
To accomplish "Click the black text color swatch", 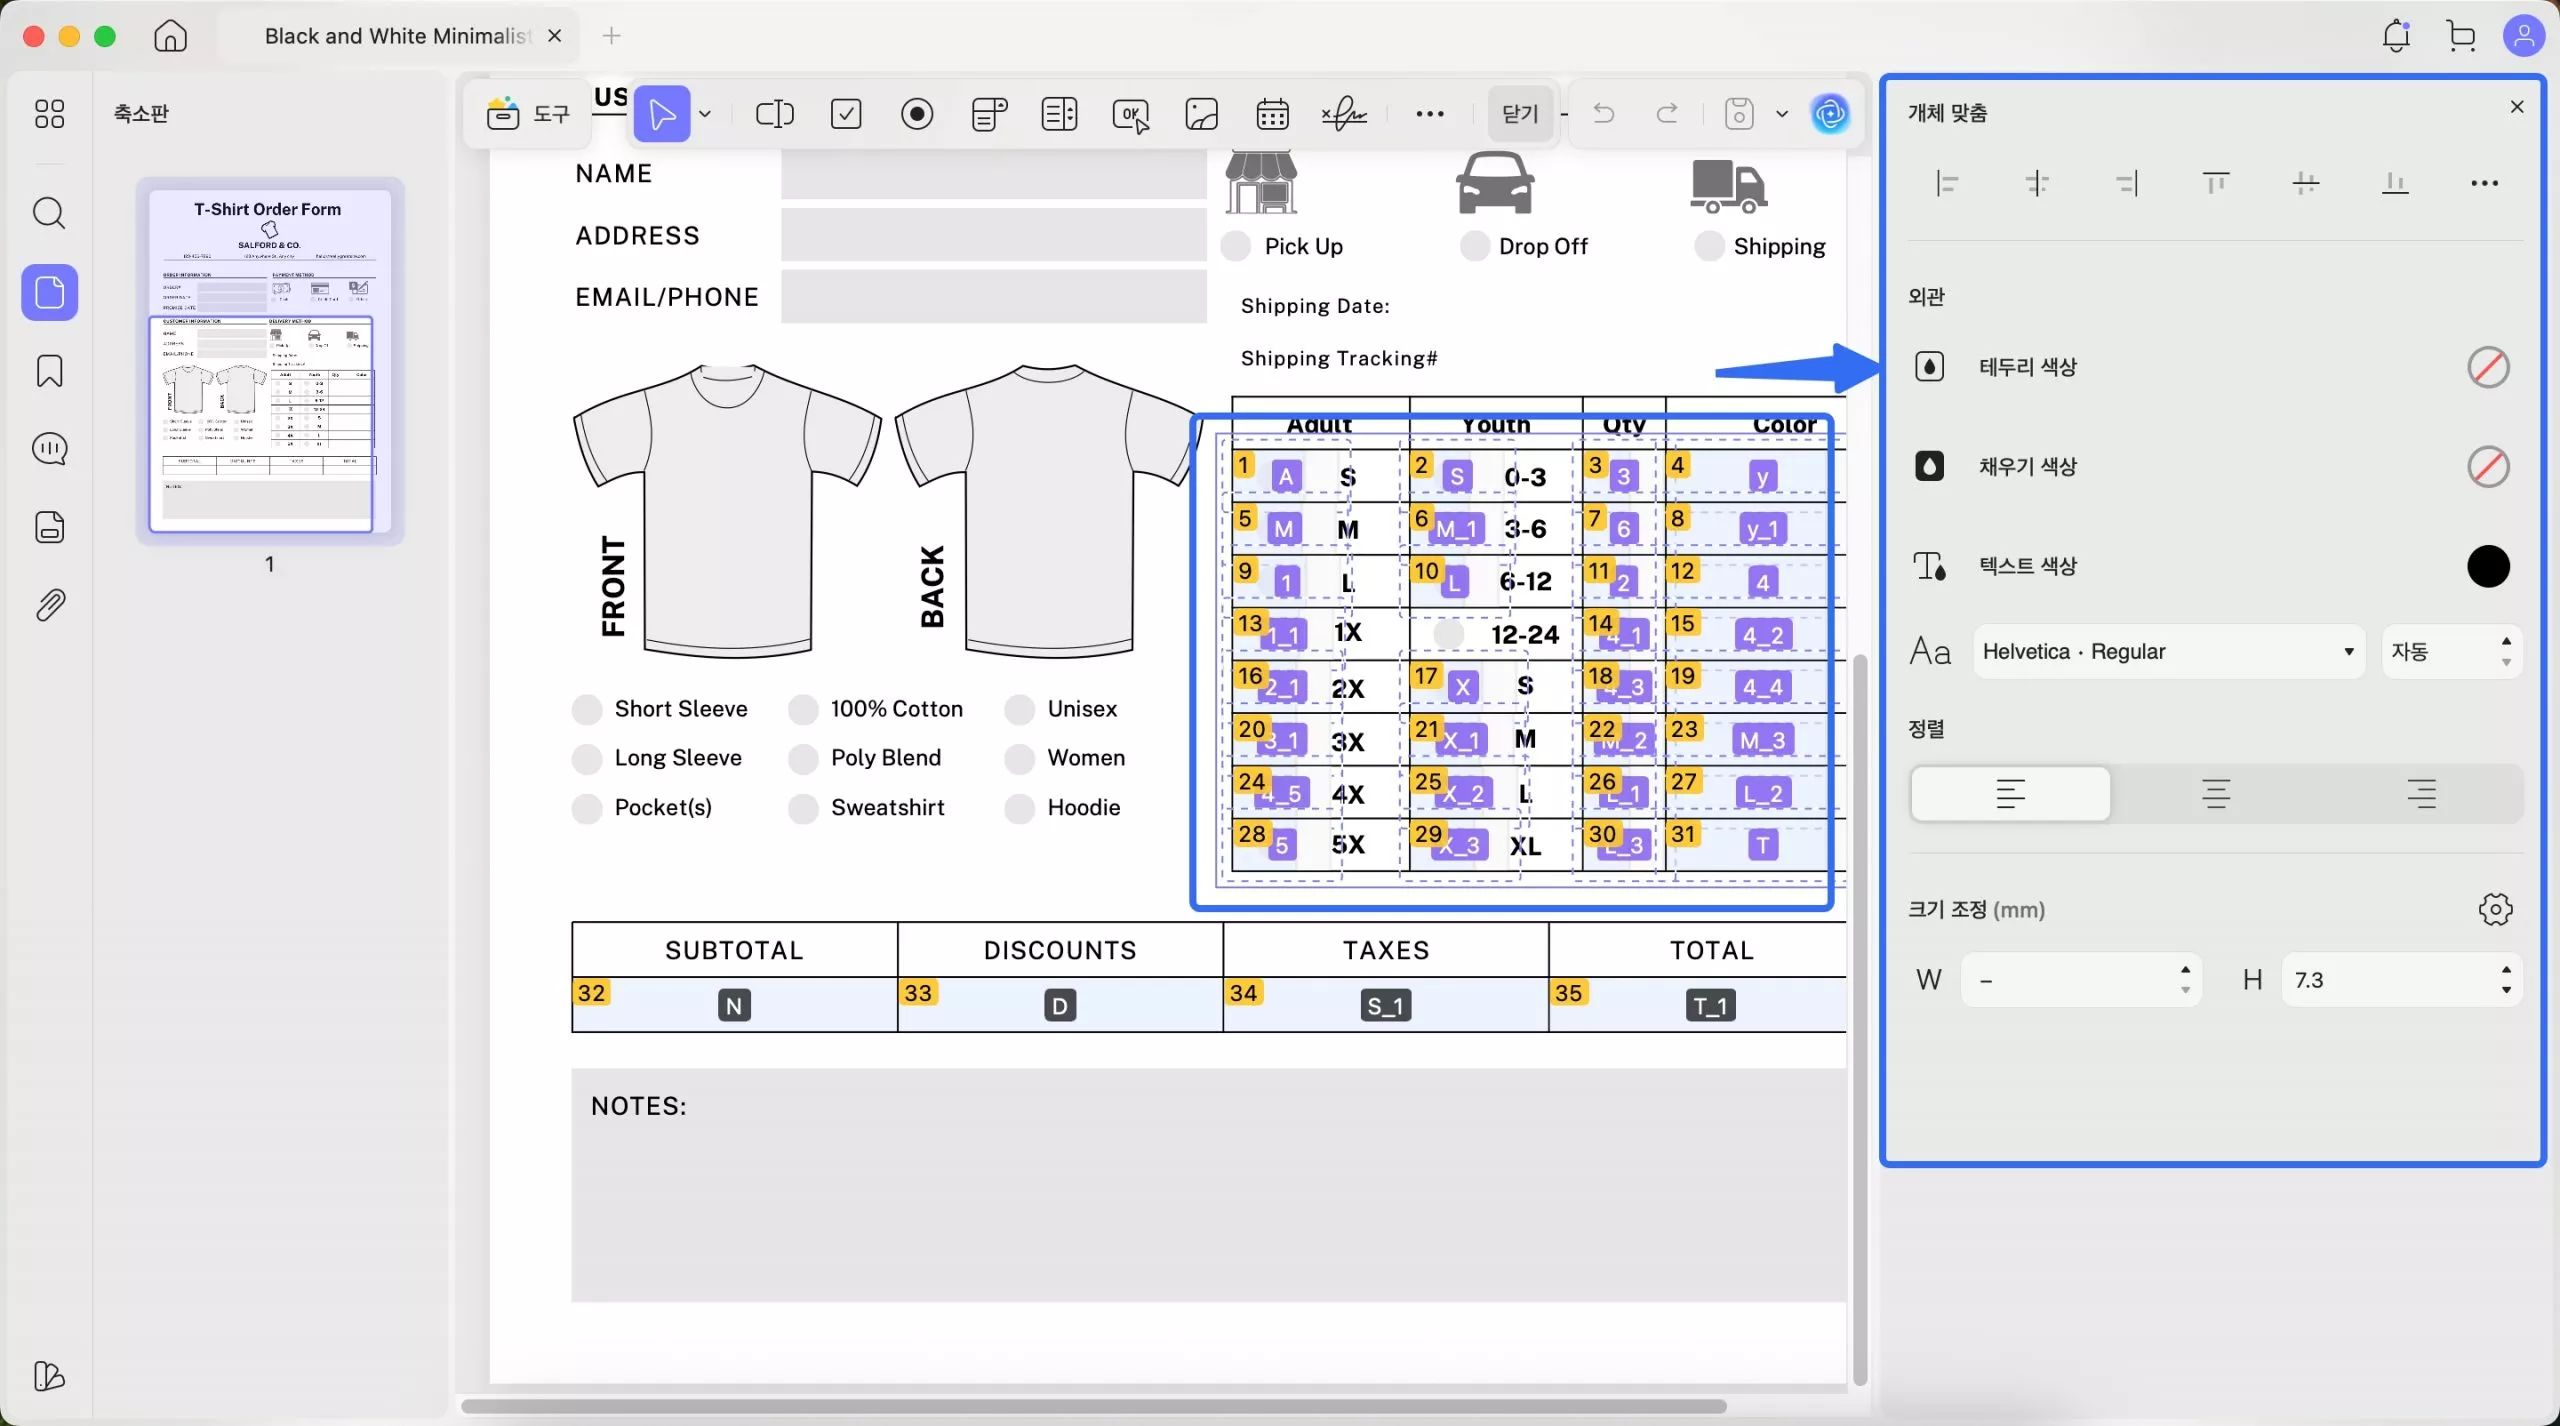I will pos(2487,566).
